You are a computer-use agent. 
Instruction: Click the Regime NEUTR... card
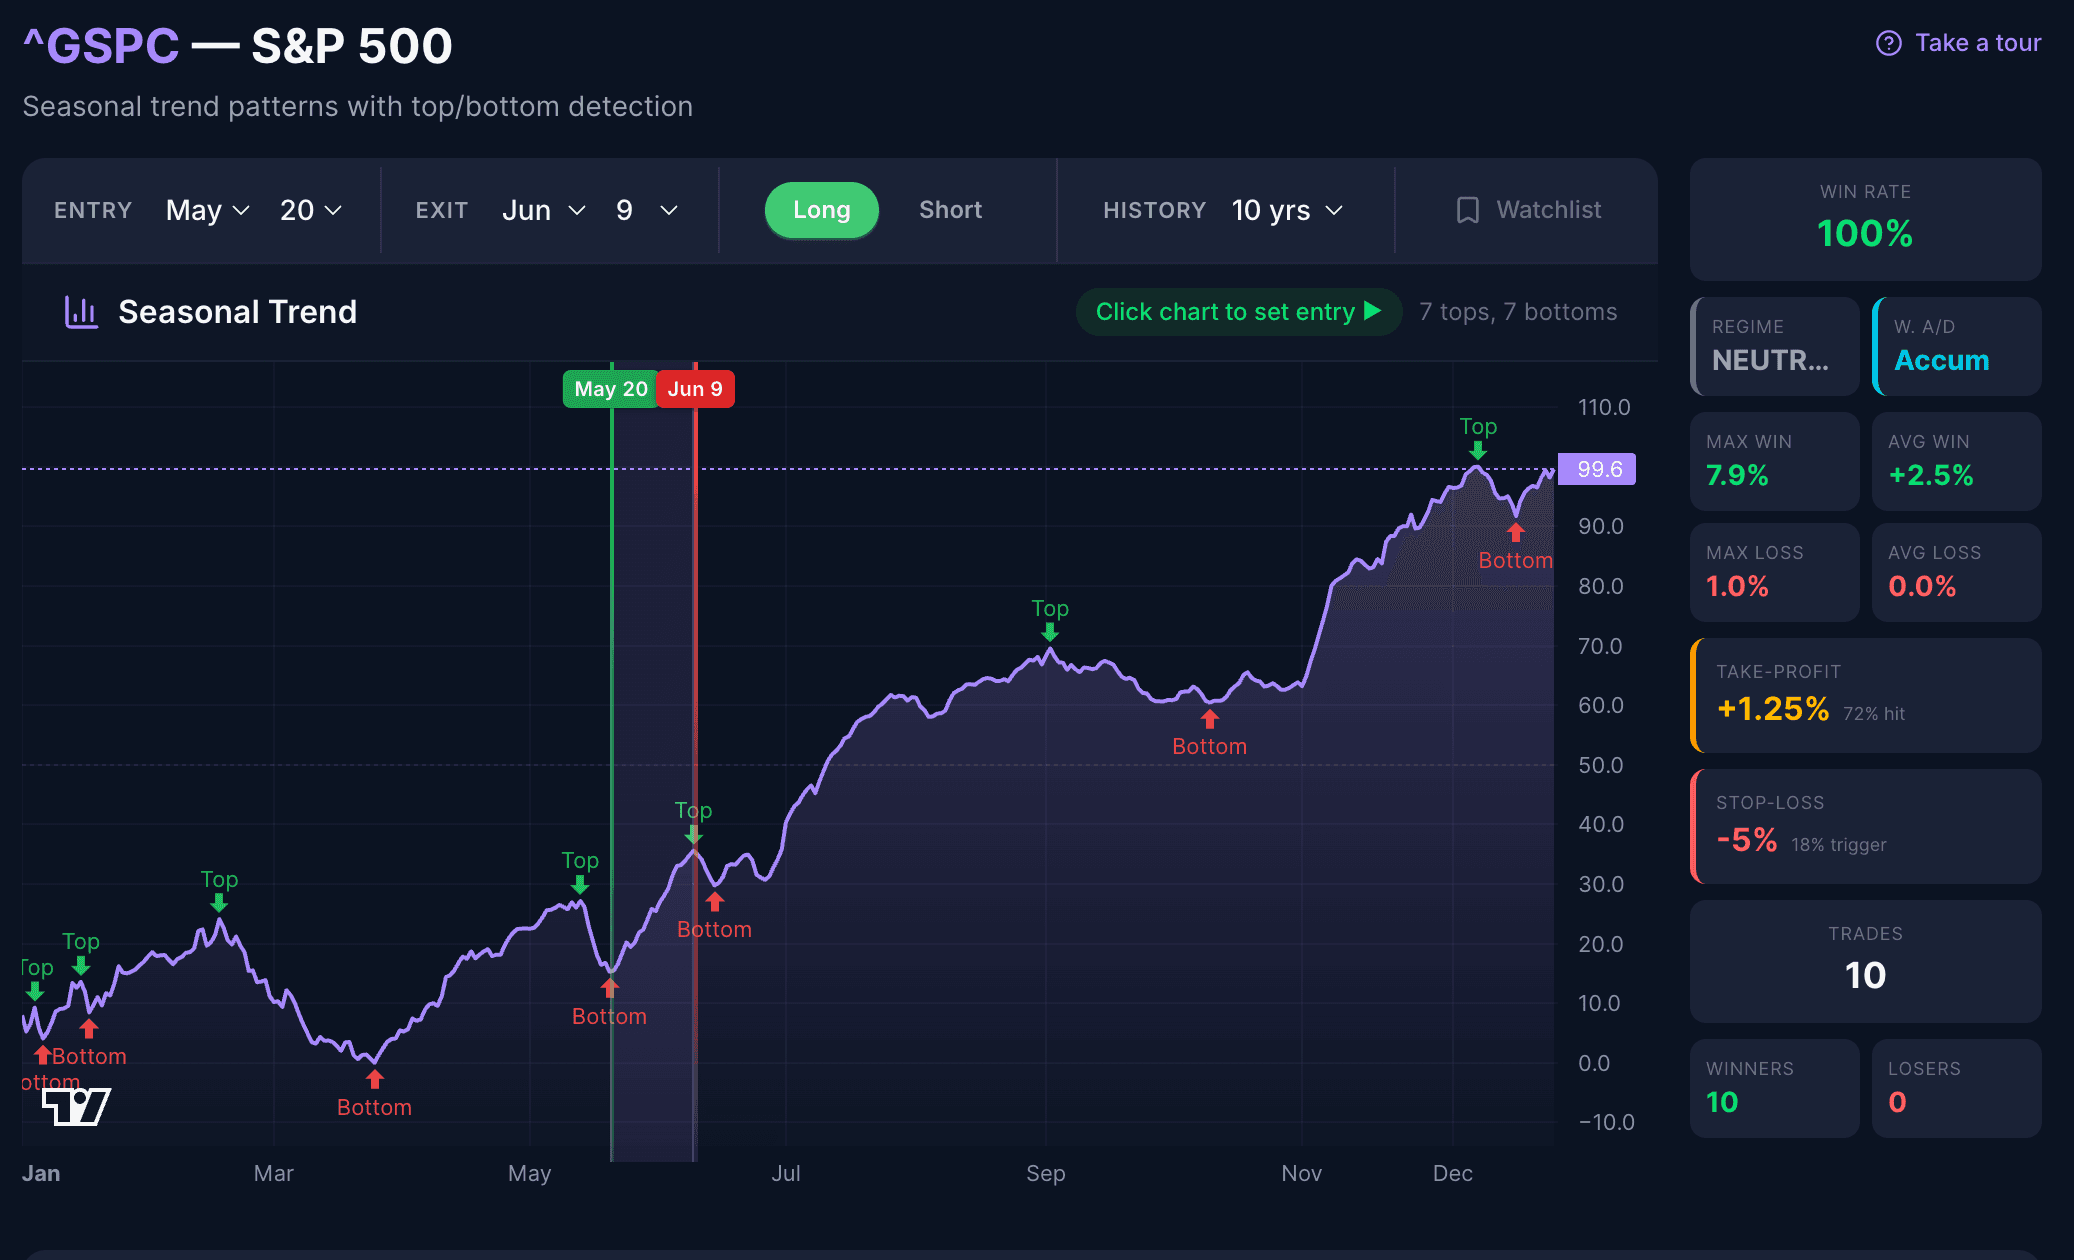[1775, 346]
